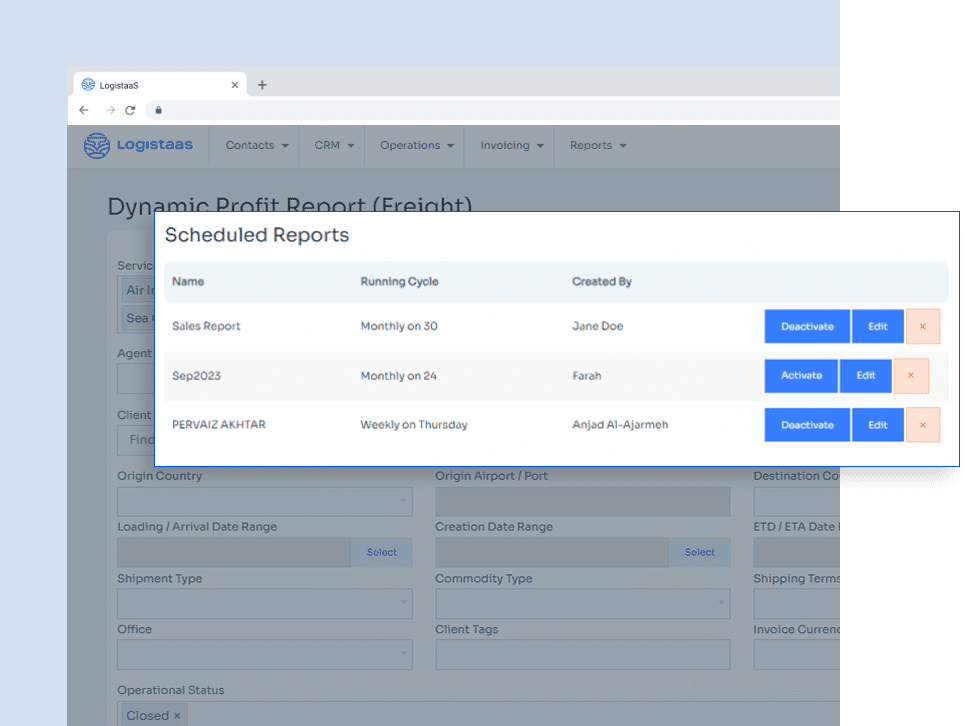Edit the Sep2023 schedule
This screenshot has width=973, height=726.
[866, 375]
